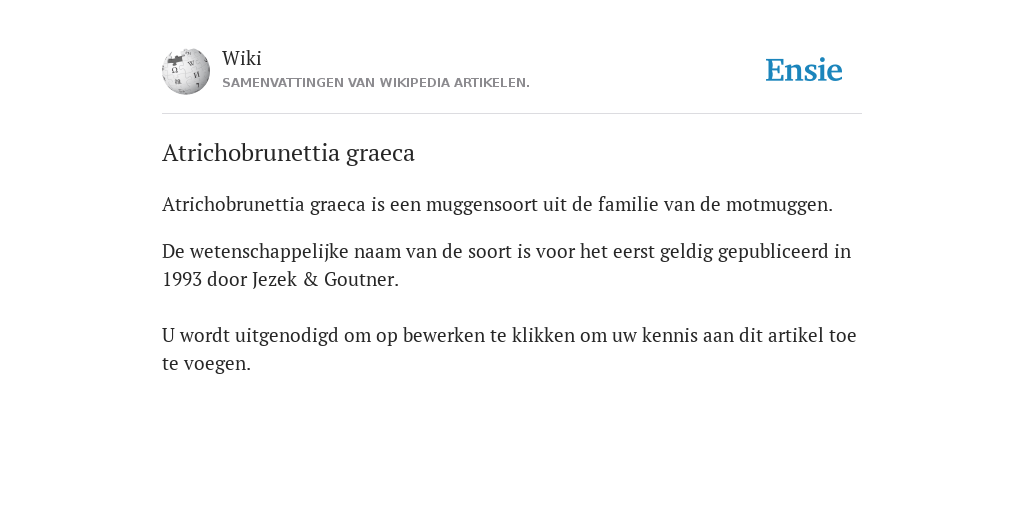Click the Atrichobrunettia graeca article heading
This screenshot has width=1024, height=512.
coord(288,153)
